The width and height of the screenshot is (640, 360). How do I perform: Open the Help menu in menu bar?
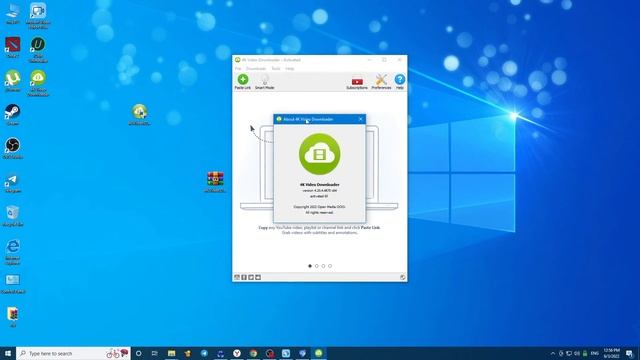coord(290,69)
